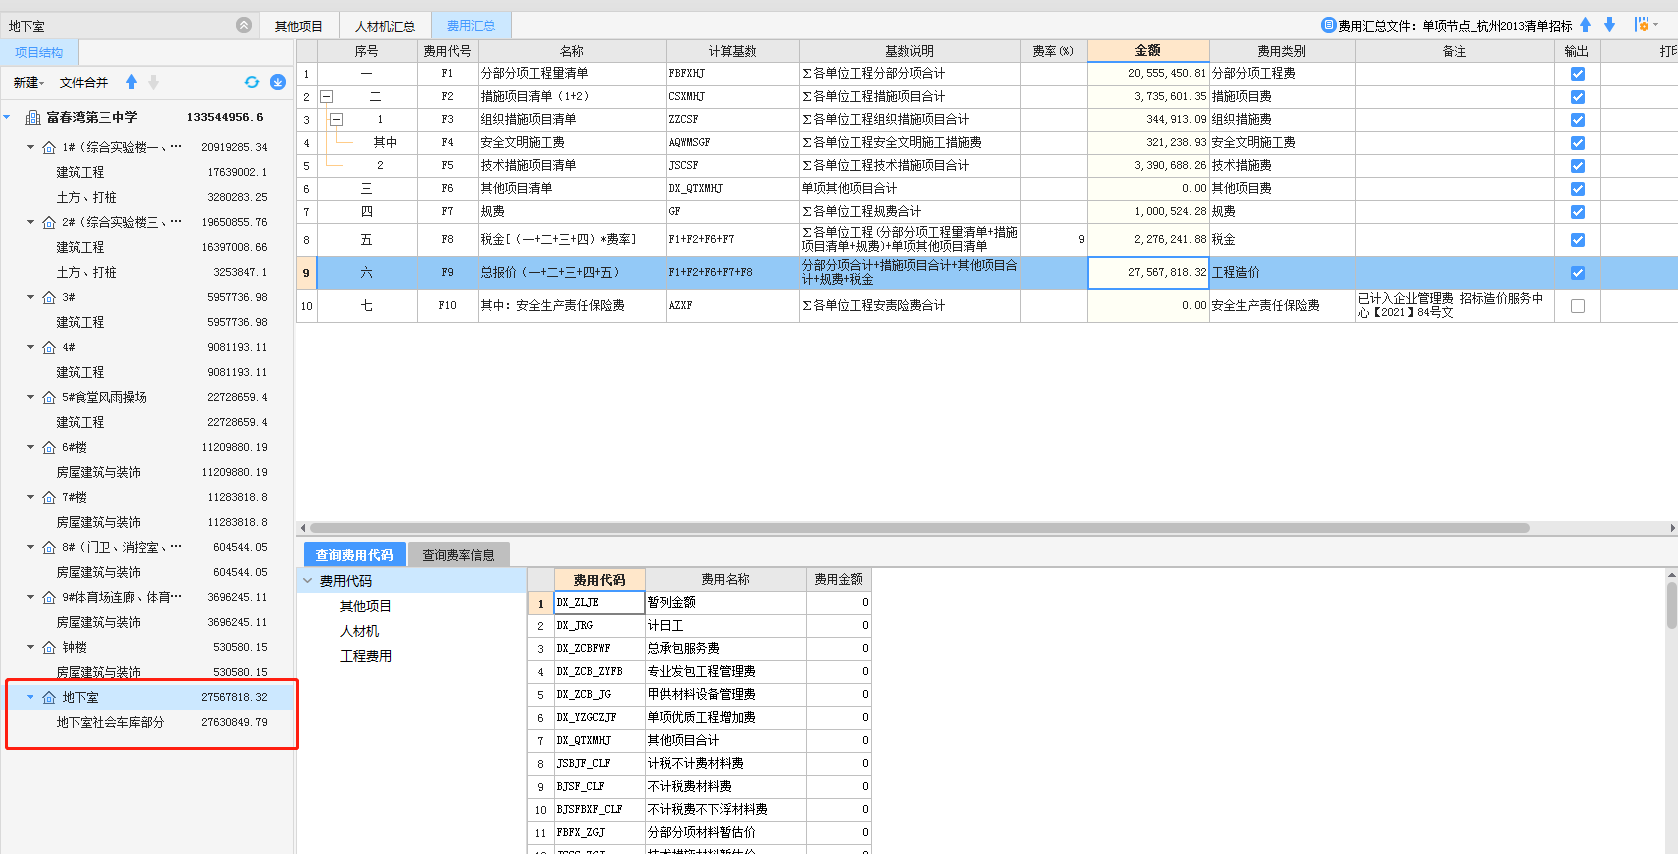Collapse the 地下室 panel with double-chevron icon
Viewport: 1678px width, 854px height.
pos(244,25)
